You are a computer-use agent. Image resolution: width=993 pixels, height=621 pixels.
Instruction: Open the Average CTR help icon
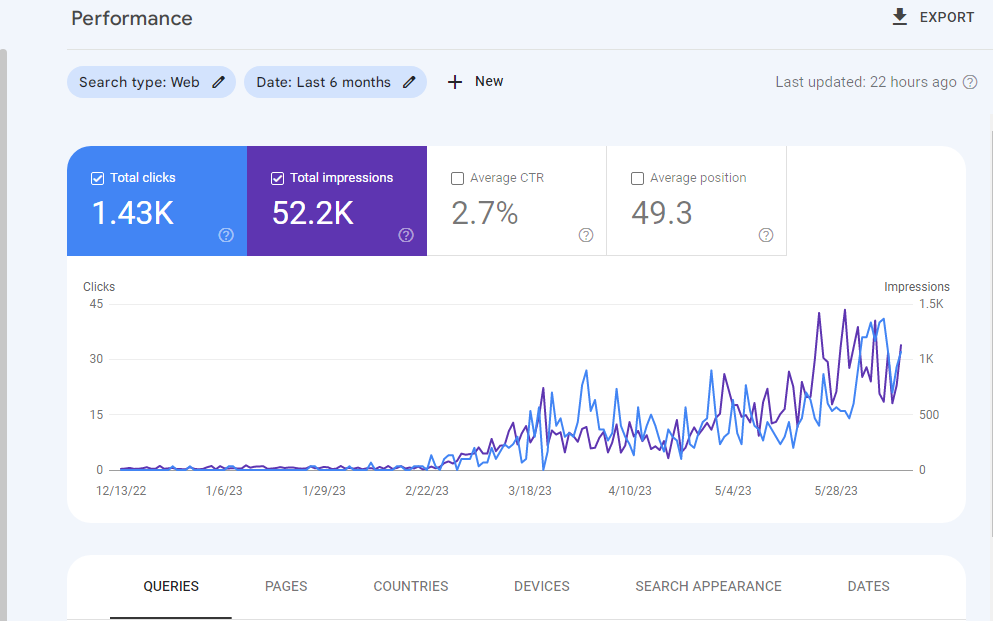pyautogui.click(x=586, y=235)
